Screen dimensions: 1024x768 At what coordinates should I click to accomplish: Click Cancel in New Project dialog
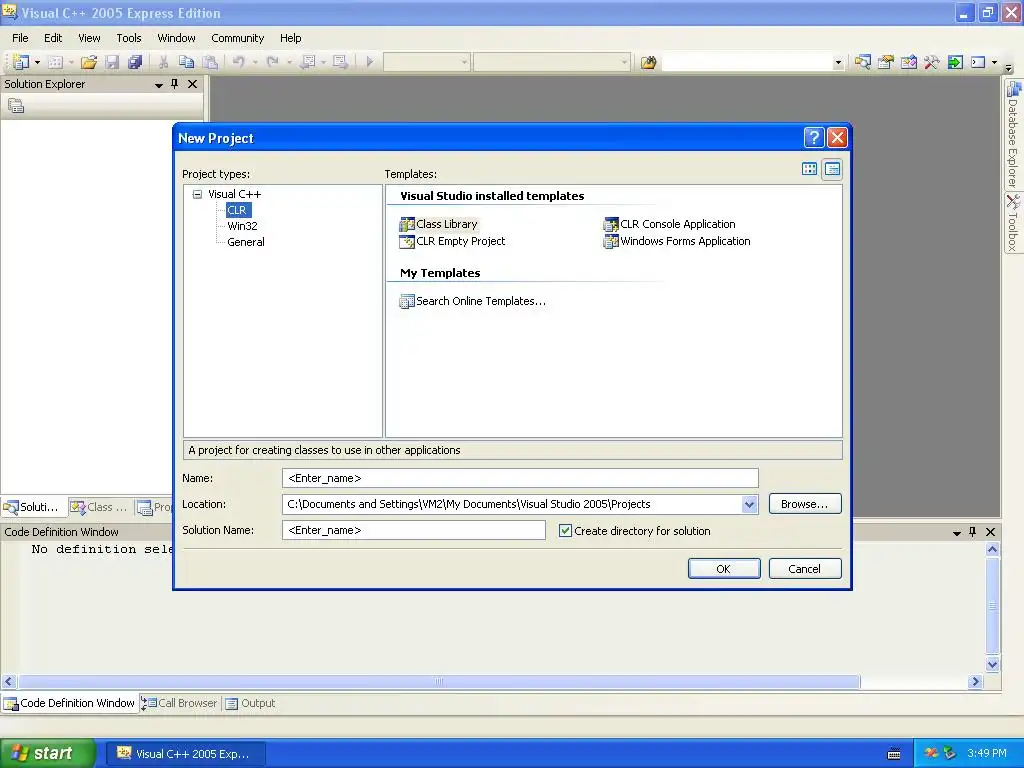[x=805, y=569]
